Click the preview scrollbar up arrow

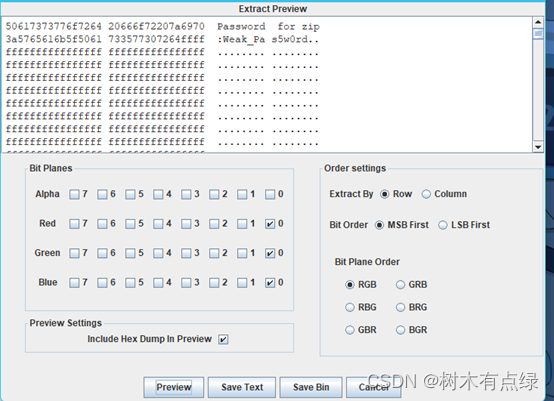[x=538, y=22]
